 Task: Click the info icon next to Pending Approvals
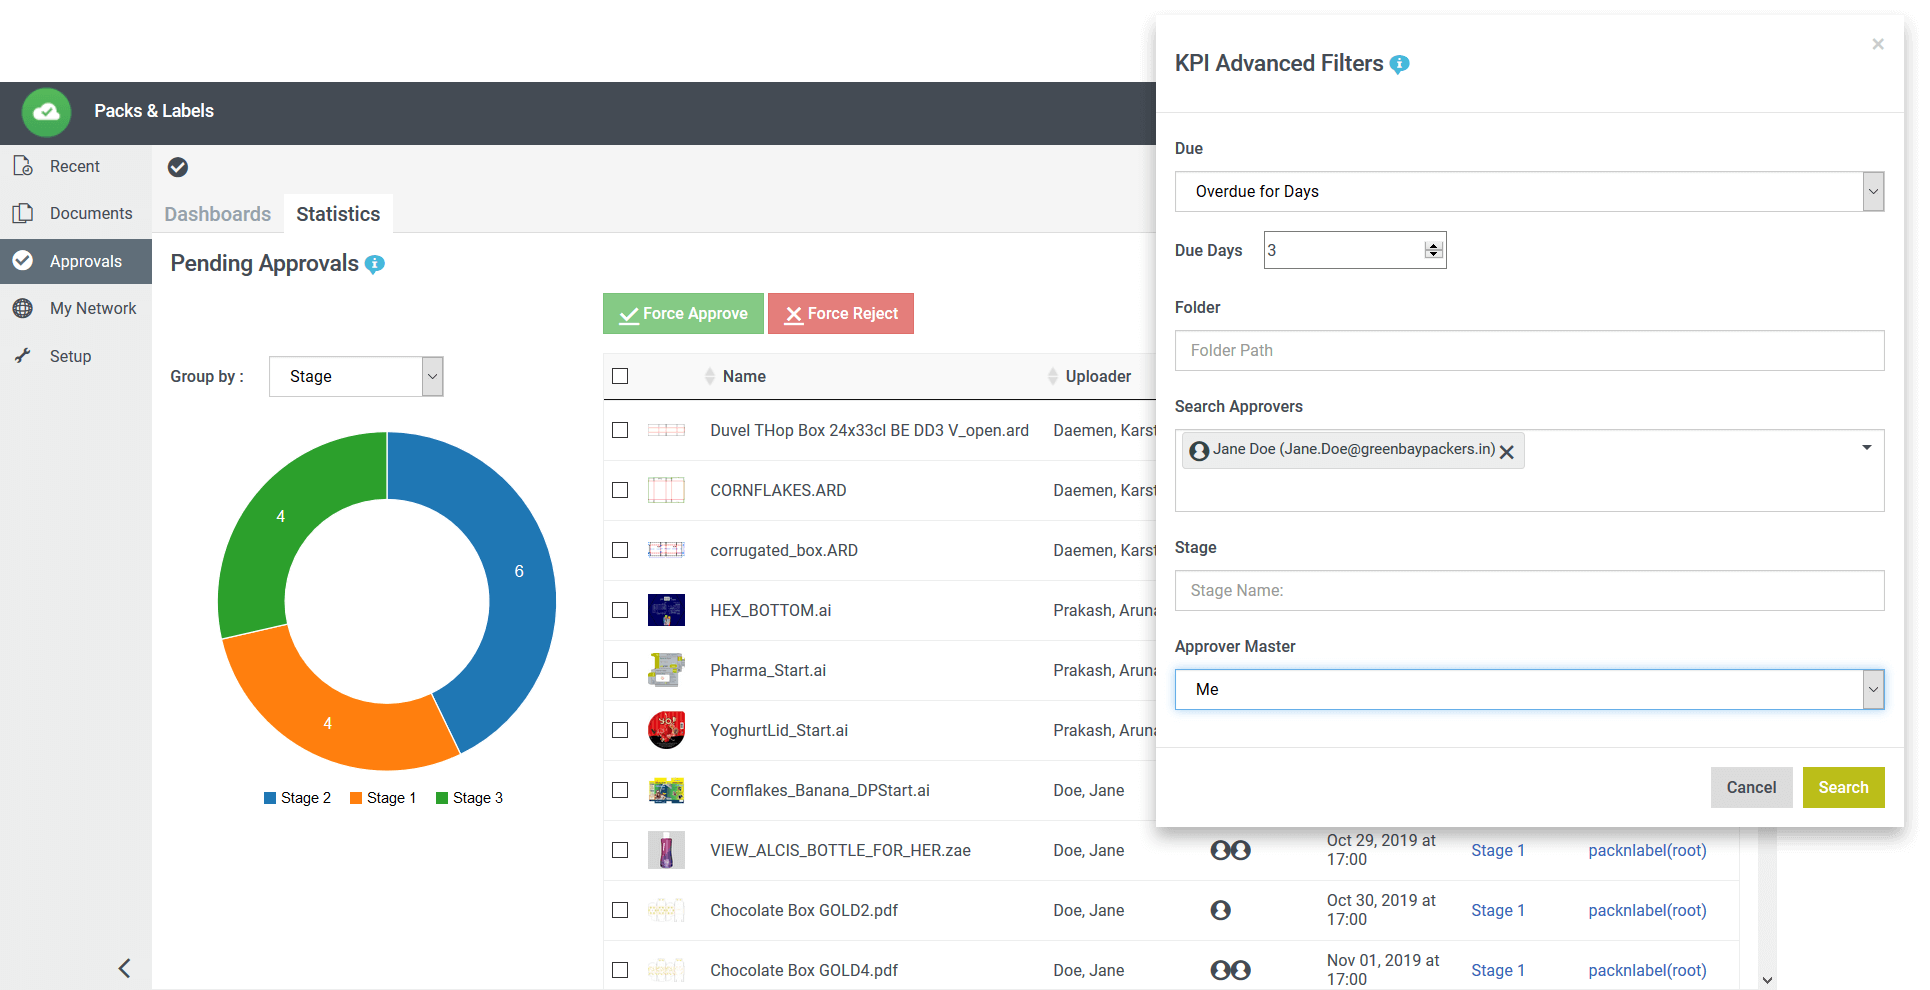375,264
